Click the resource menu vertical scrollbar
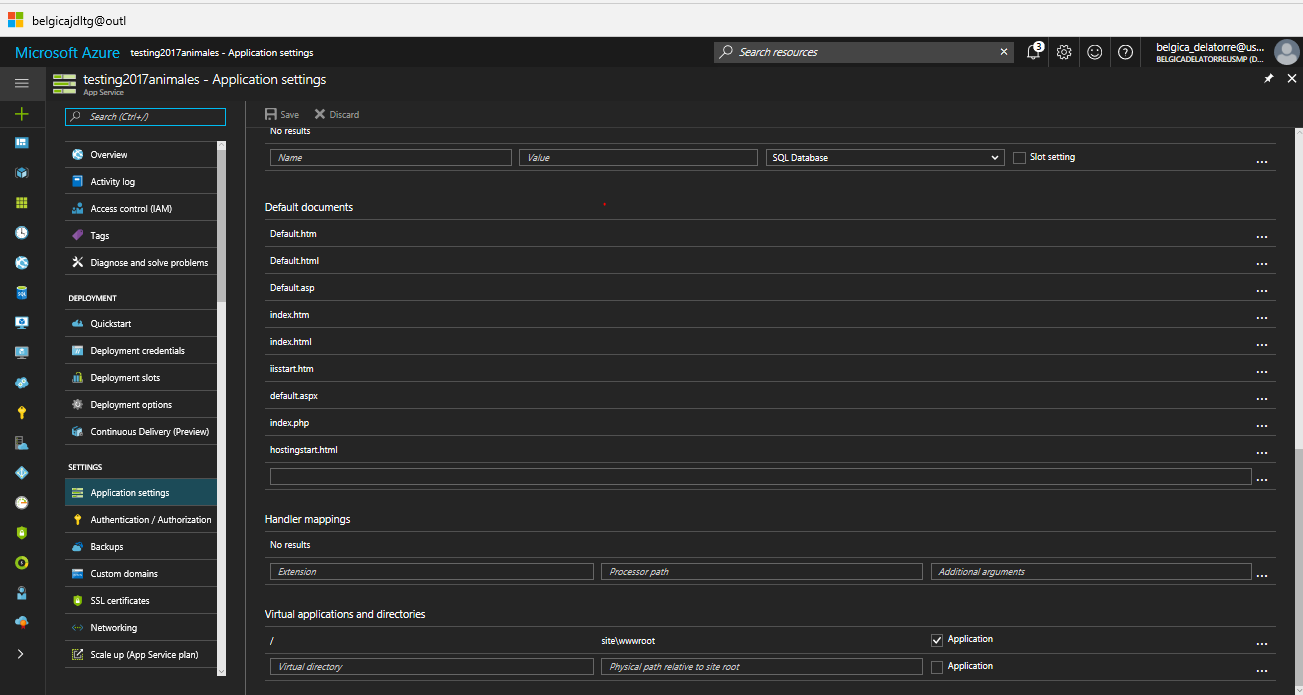Image resolution: width=1303 pixels, height=695 pixels. 221,220
